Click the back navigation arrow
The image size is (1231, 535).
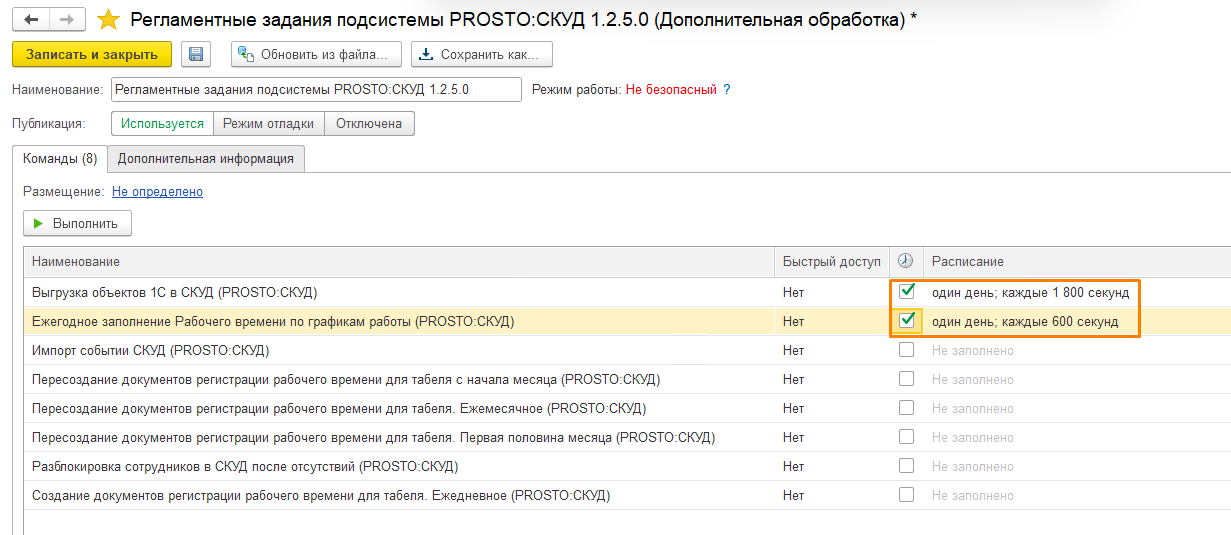(33, 20)
